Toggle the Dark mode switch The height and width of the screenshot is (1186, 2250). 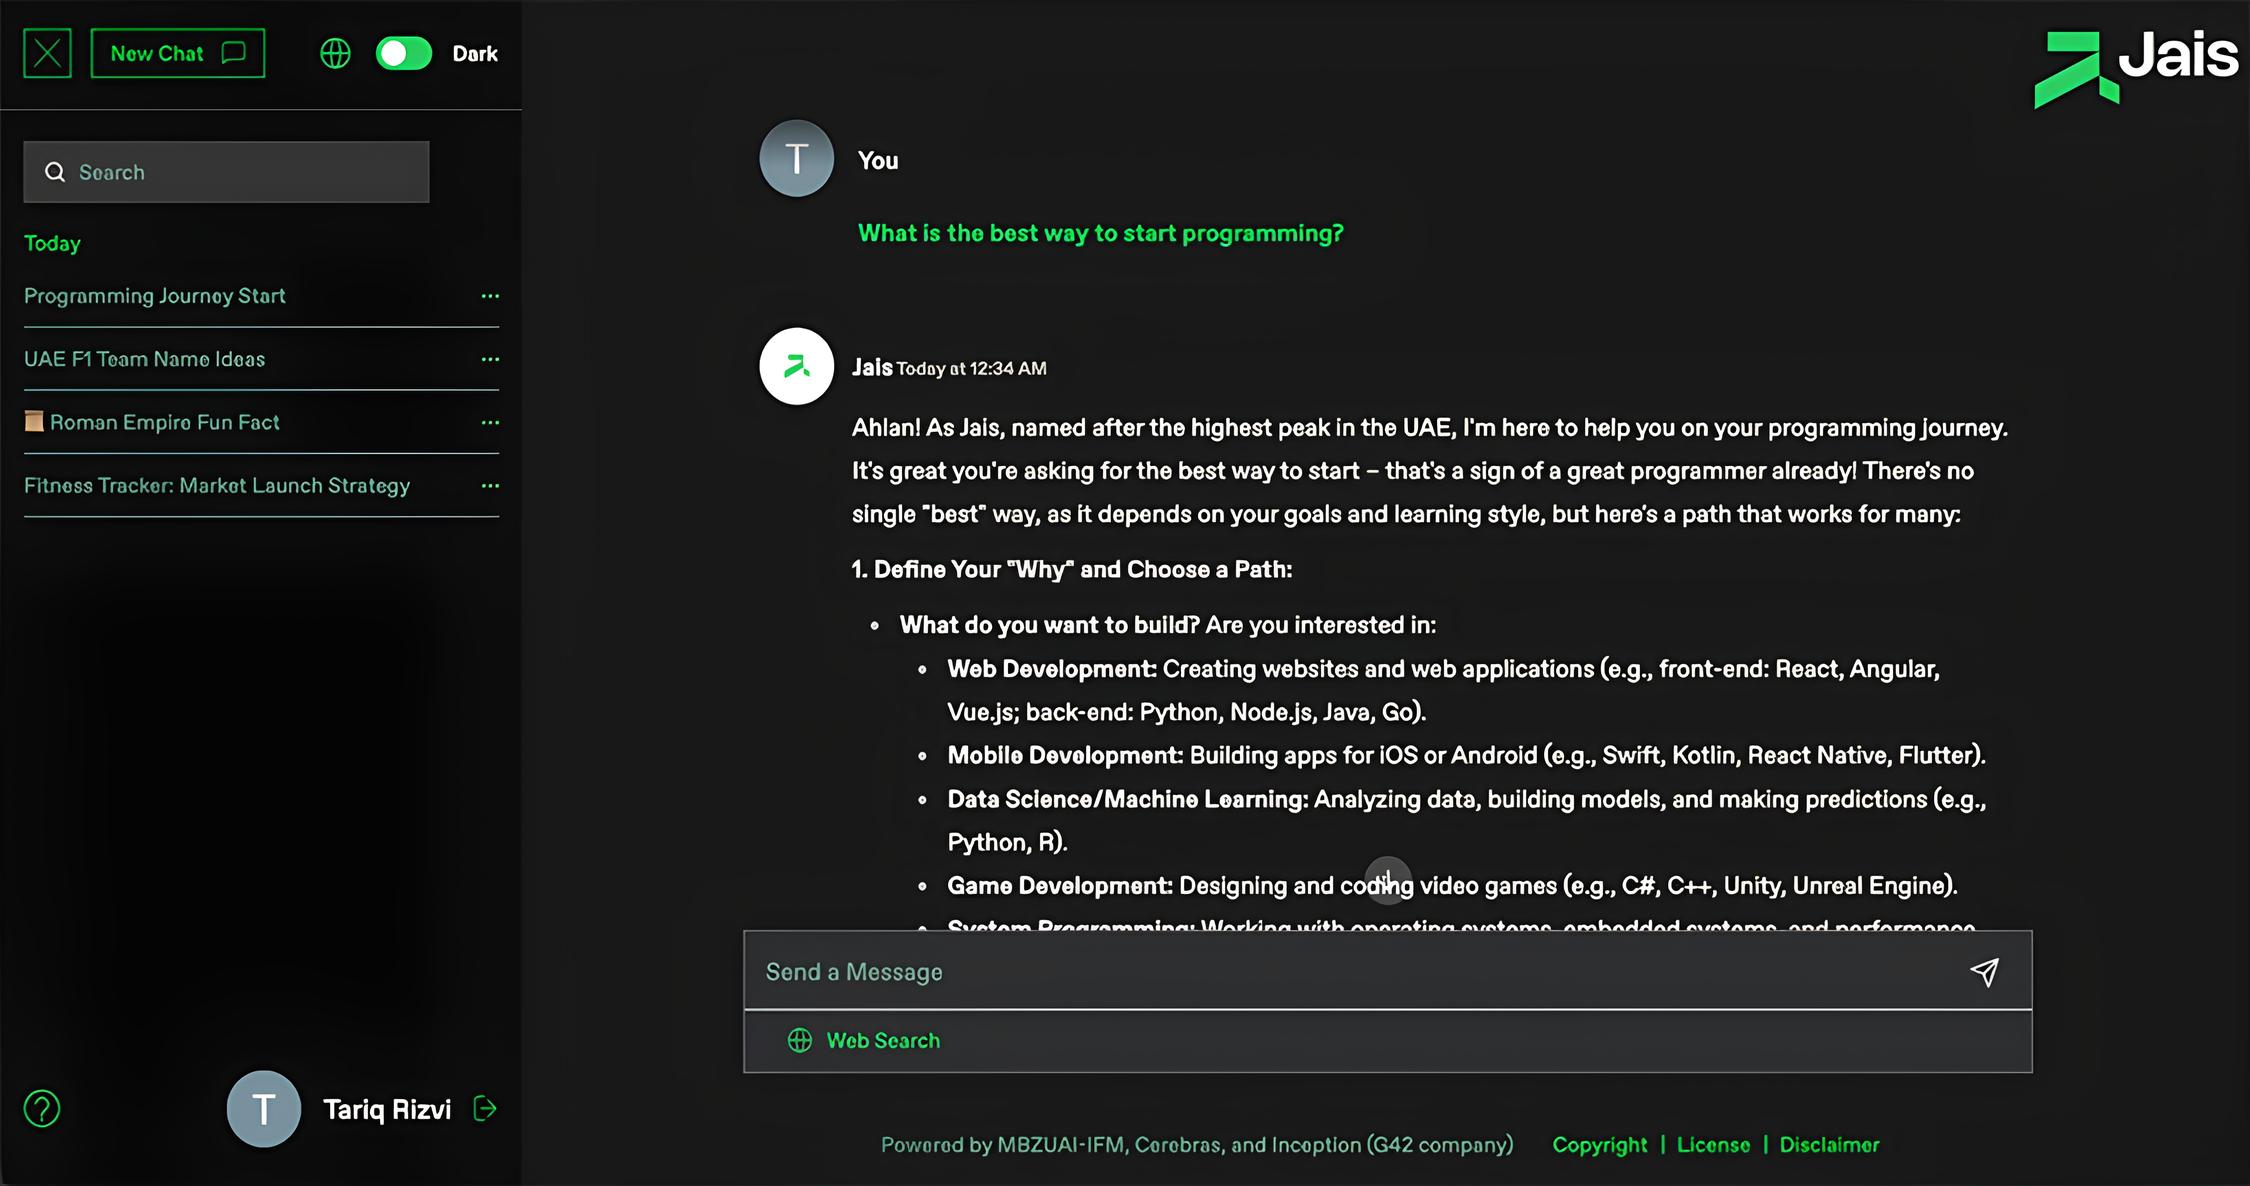click(x=404, y=53)
